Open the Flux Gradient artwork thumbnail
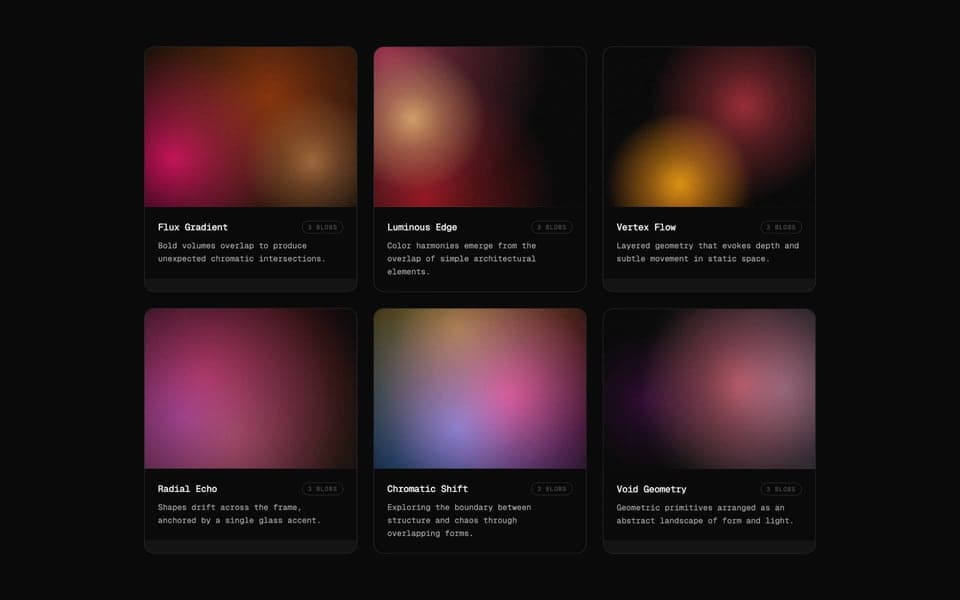 tap(250, 127)
